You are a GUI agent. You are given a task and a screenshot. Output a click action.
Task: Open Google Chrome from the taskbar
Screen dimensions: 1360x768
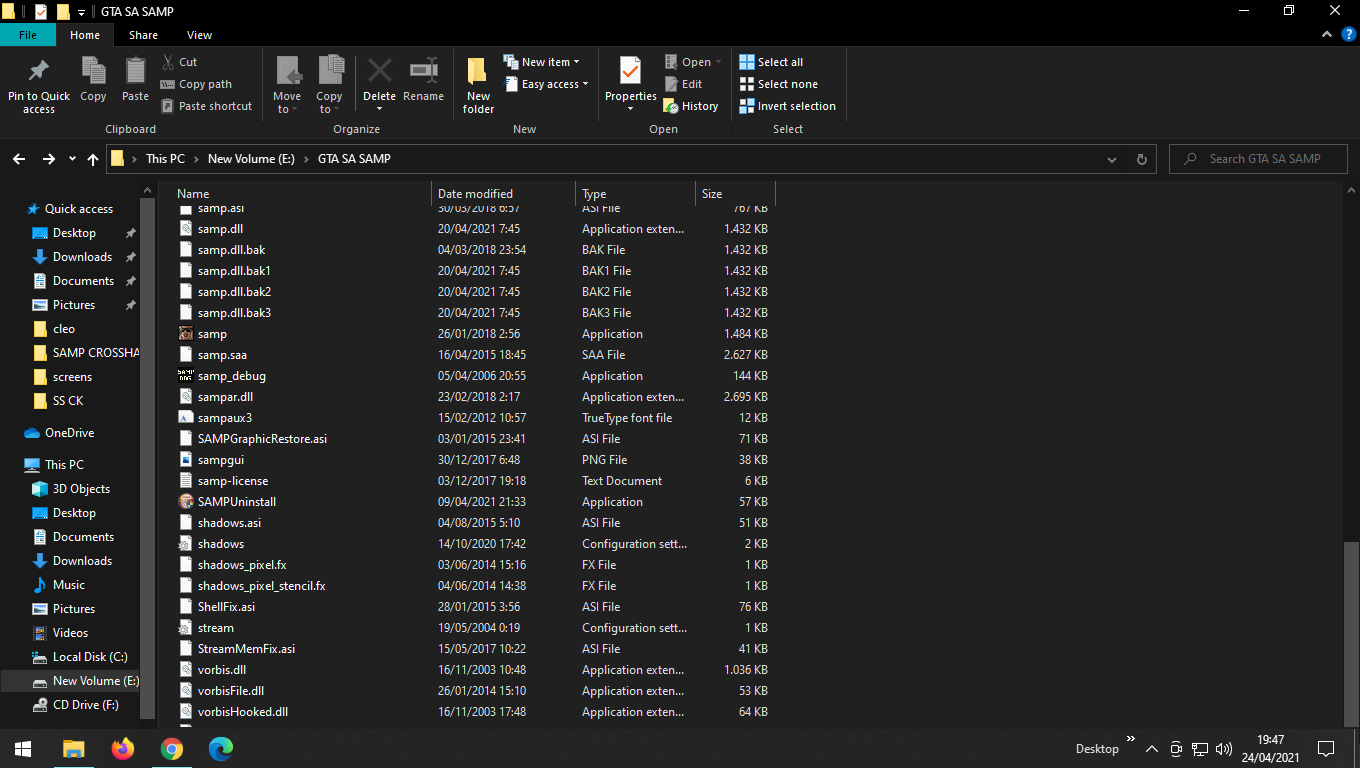pos(172,748)
